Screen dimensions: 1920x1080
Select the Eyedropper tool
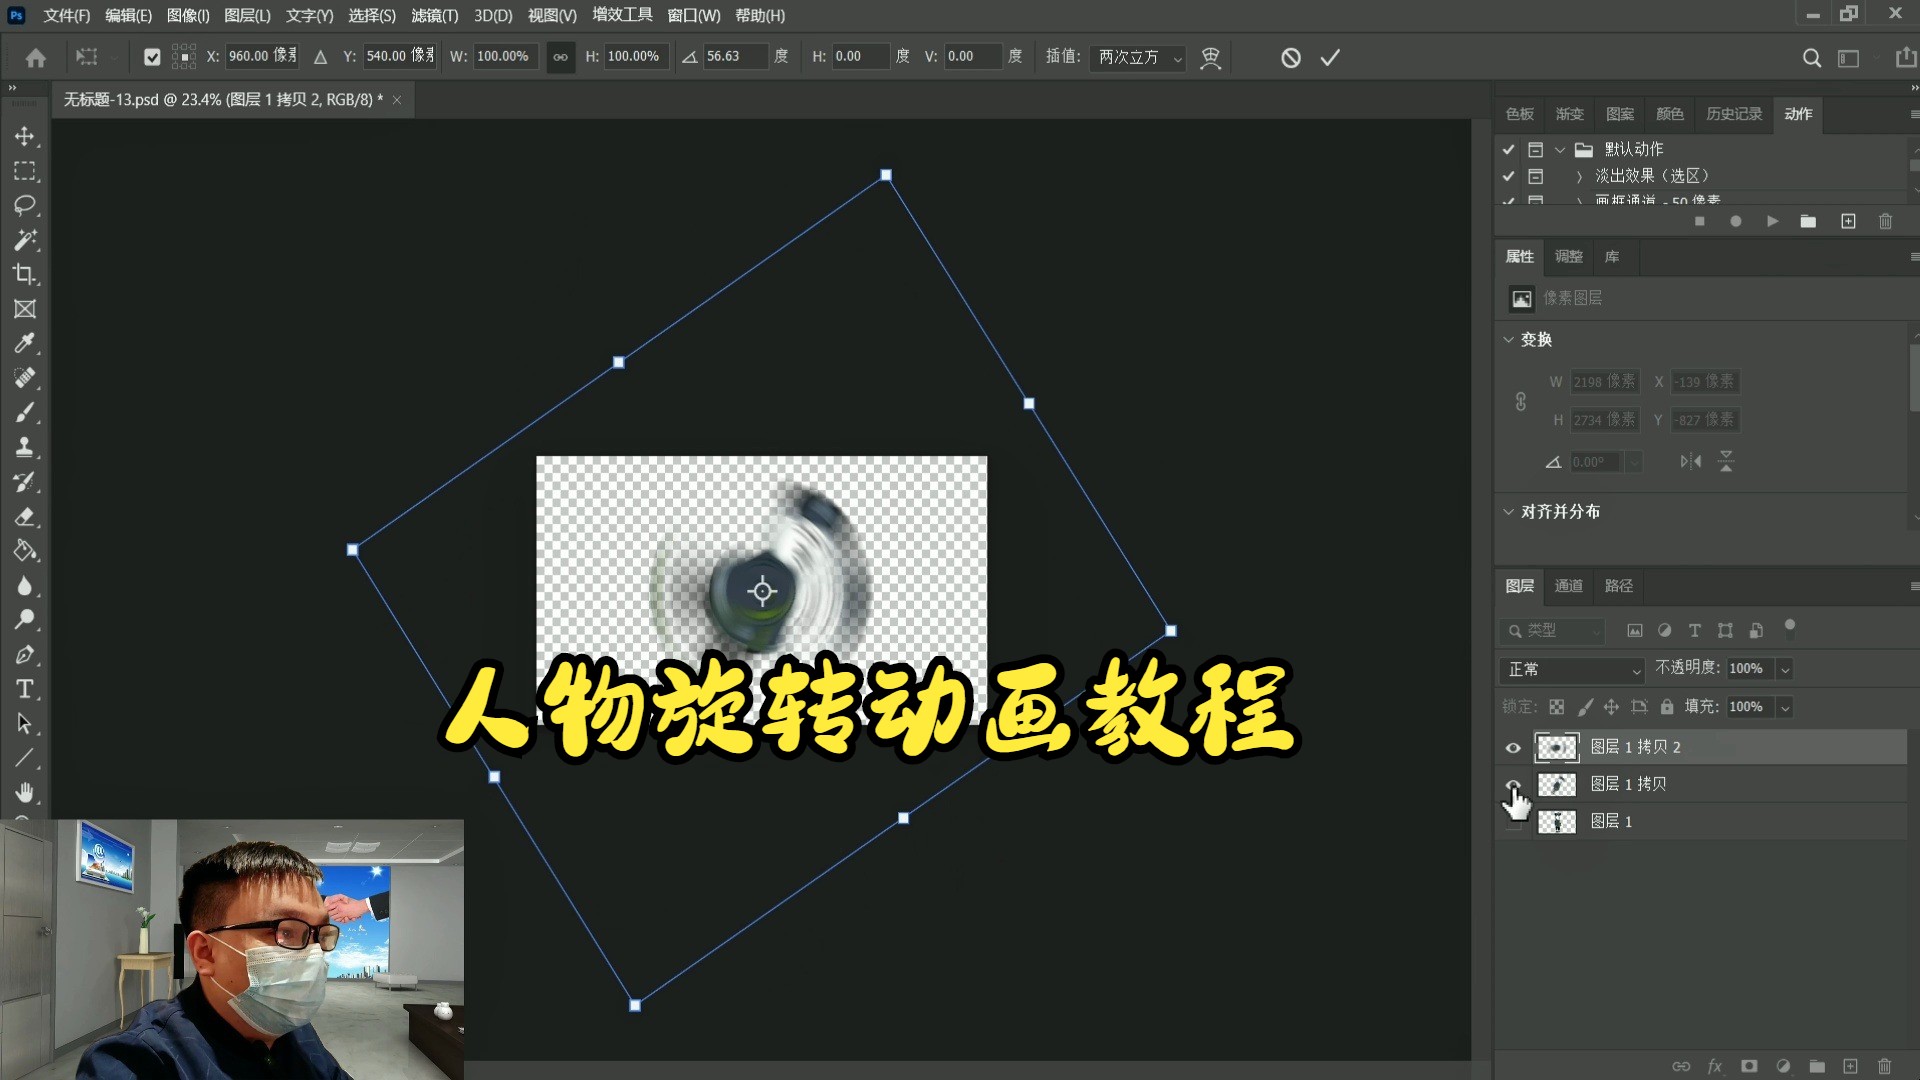(25, 343)
